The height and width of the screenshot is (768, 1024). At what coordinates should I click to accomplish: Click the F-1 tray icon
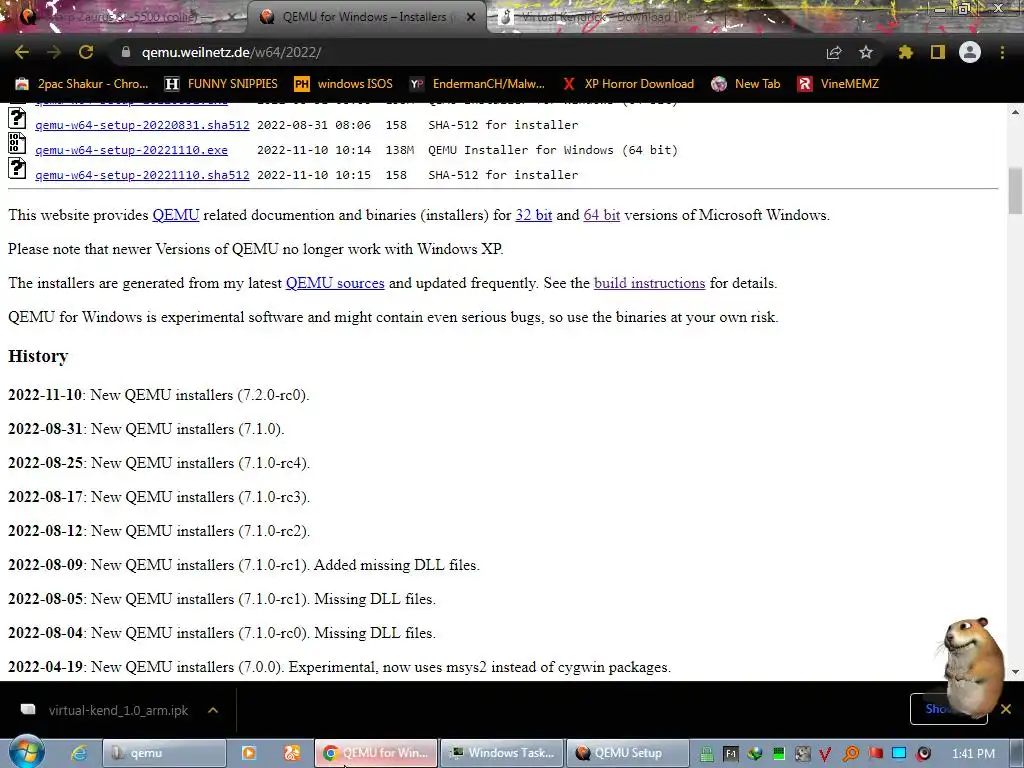pos(731,754)
